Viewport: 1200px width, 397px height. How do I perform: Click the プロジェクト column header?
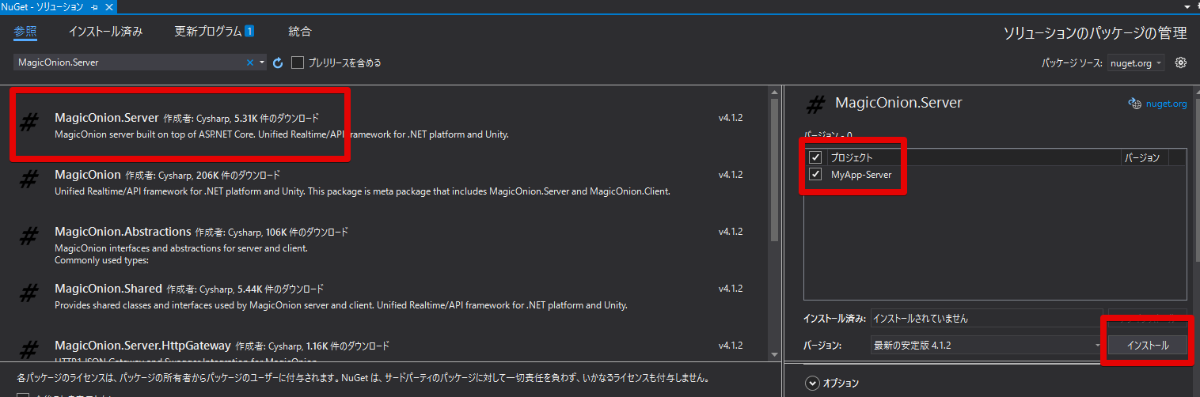[x=852, y=158]
